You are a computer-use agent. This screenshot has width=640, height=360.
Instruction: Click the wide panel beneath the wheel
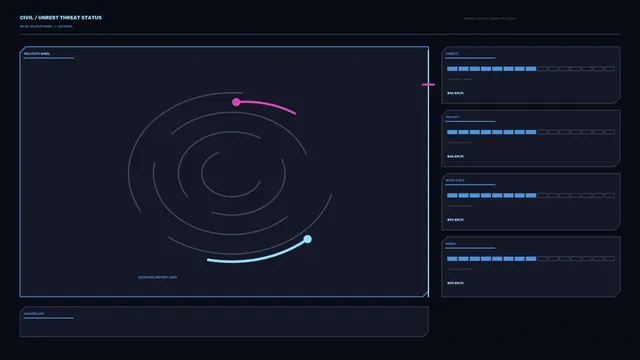[224, 322]
